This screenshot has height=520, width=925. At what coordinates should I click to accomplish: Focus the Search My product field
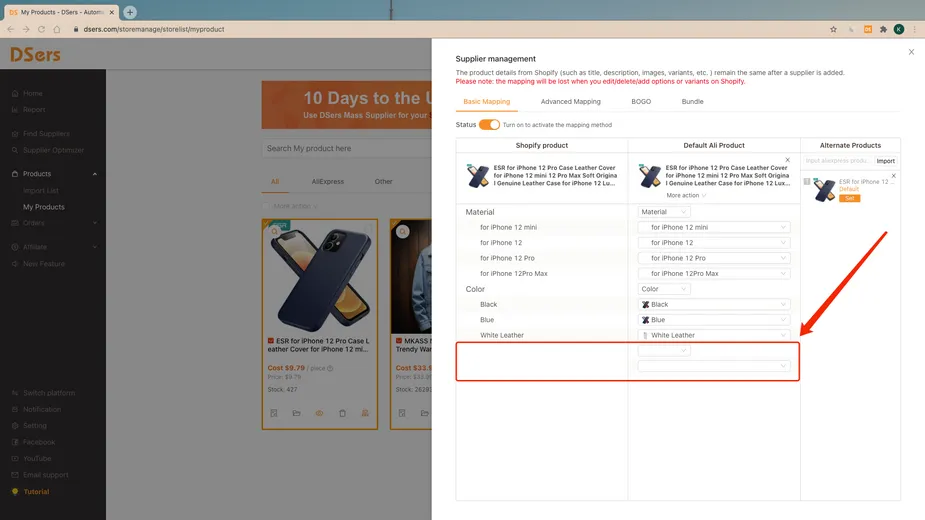347,149
